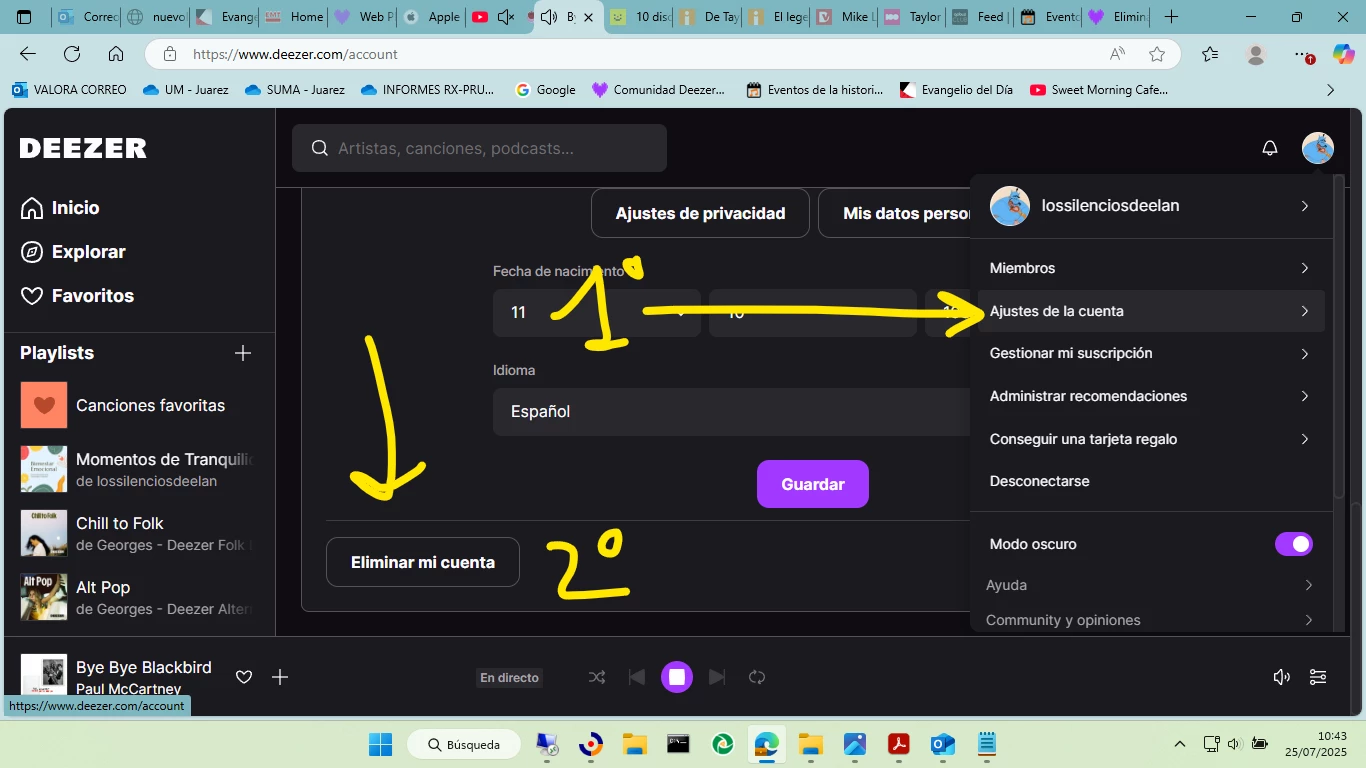Toggle shuffle in the player bar
1366x768 pixels.
point(597,677)
